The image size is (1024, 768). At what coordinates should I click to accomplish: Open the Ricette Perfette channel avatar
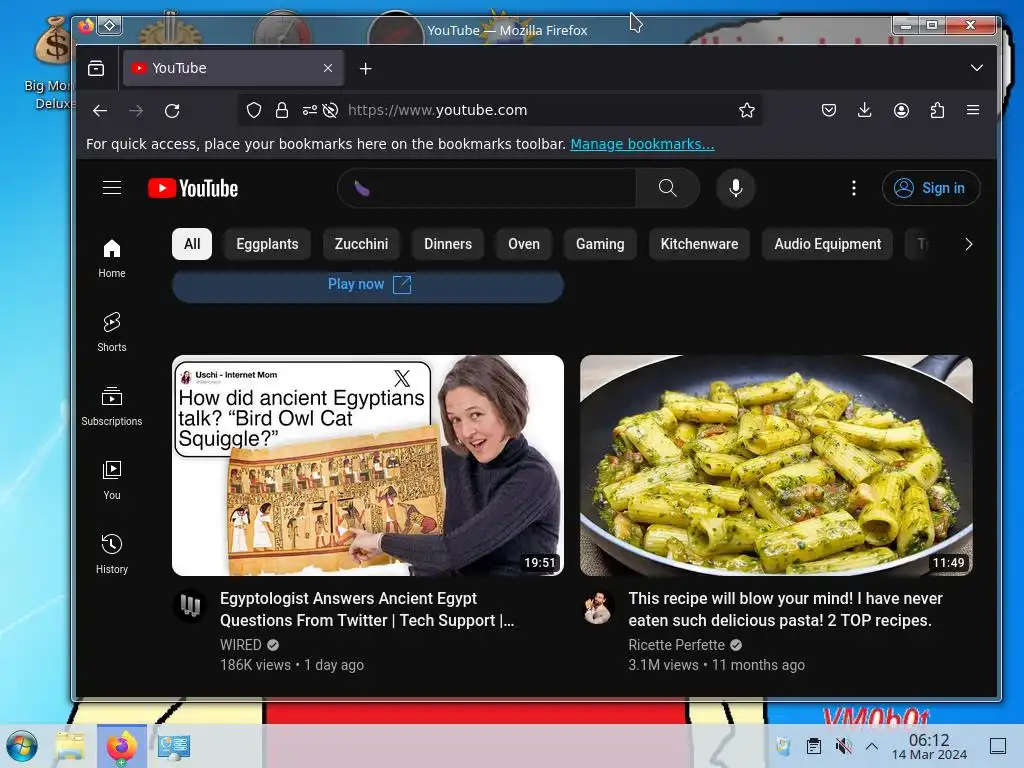point(598,607)
